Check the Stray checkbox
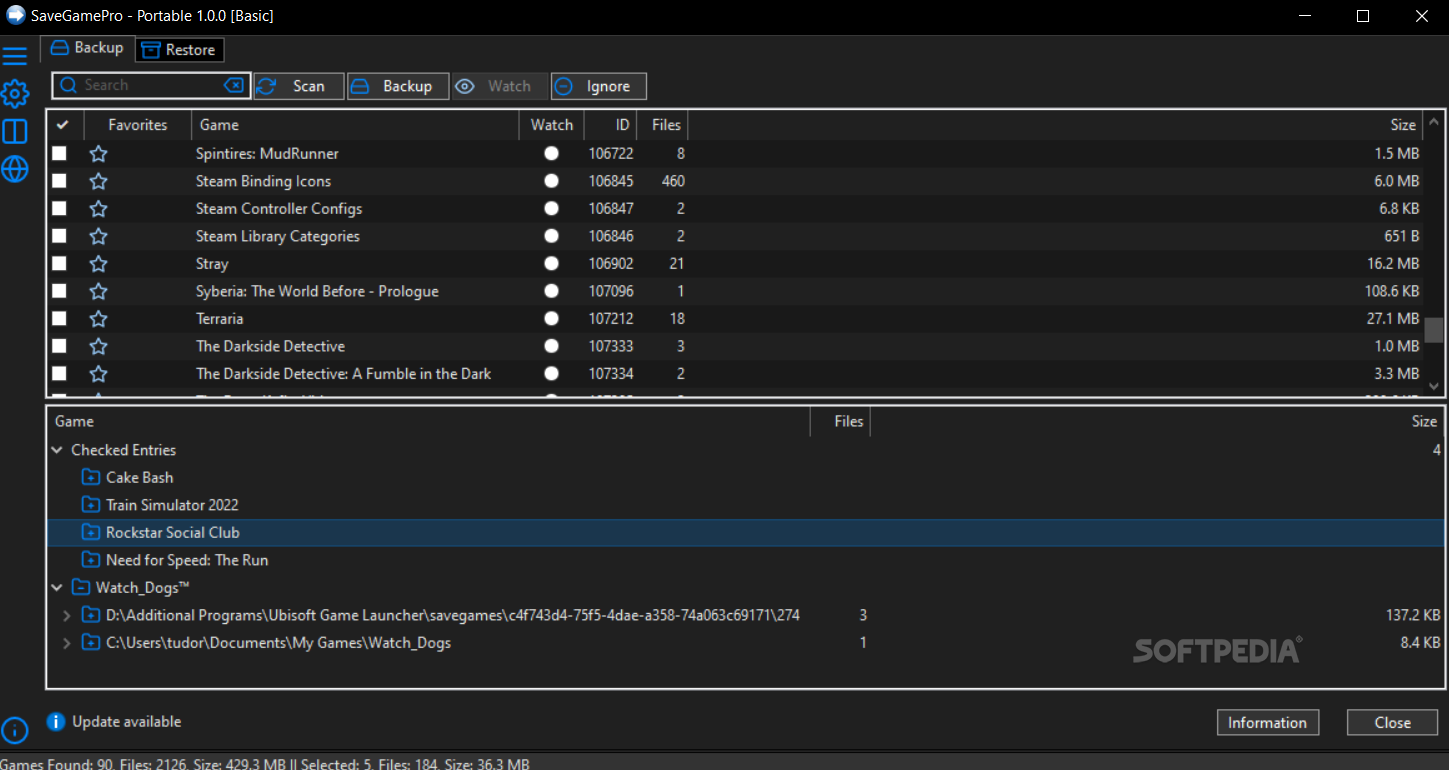This screenshot has width=1449, height=770. 60,264
